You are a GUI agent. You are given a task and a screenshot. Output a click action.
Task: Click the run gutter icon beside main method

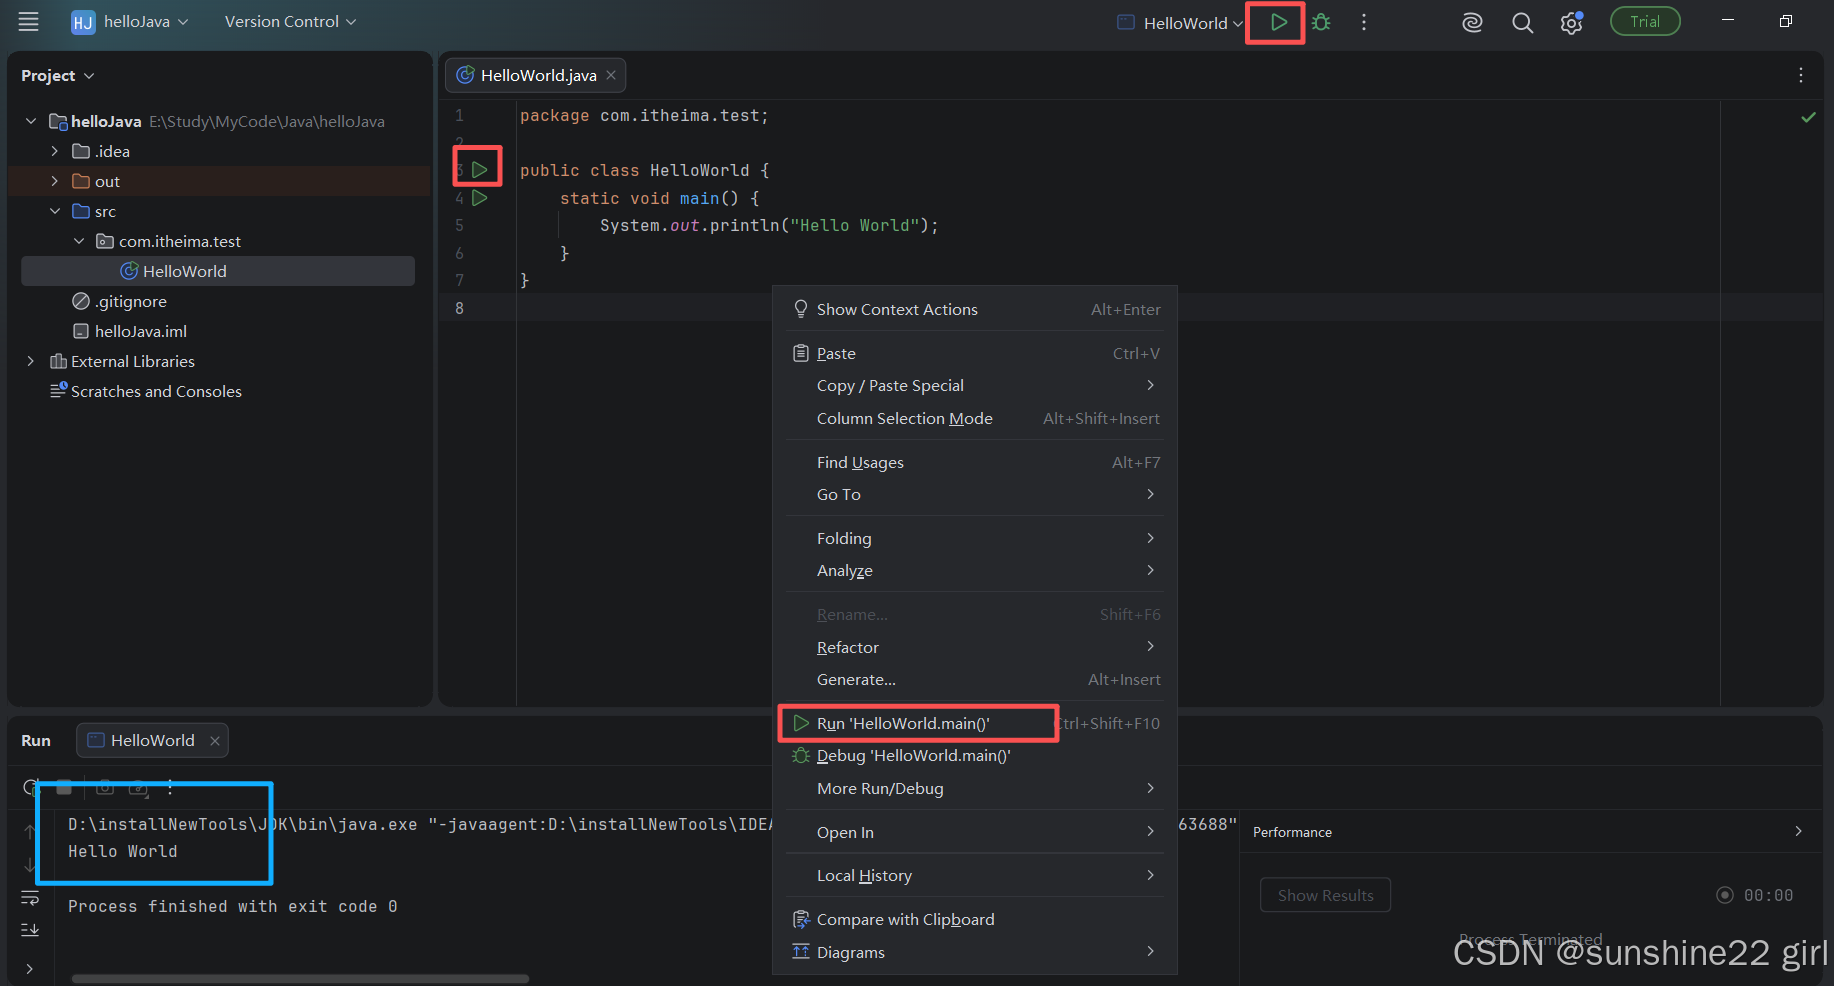point(480,198)
